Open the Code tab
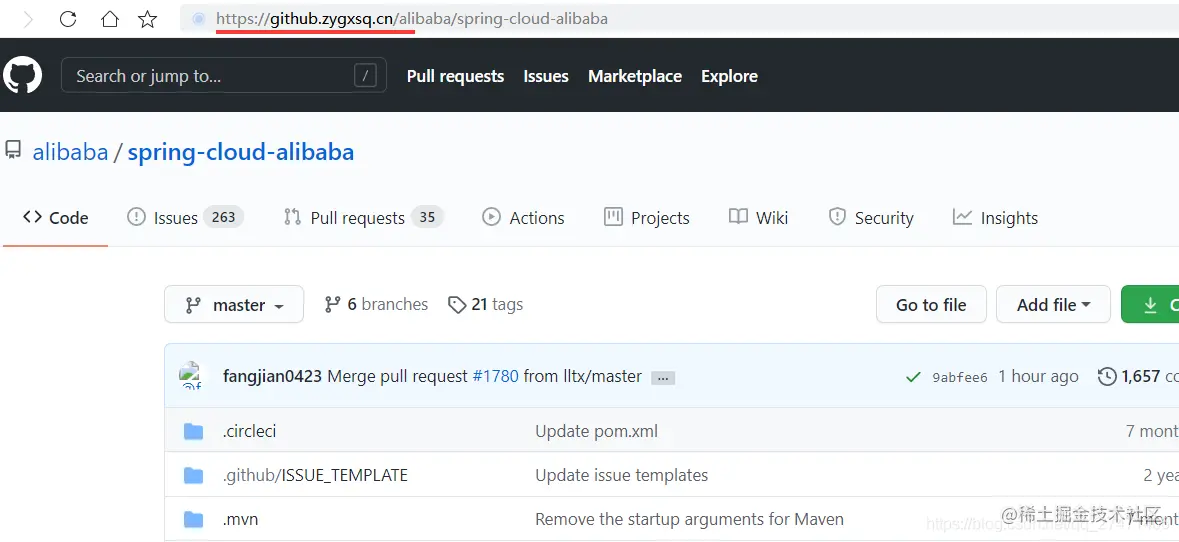1179x542 pixels. 56,218
